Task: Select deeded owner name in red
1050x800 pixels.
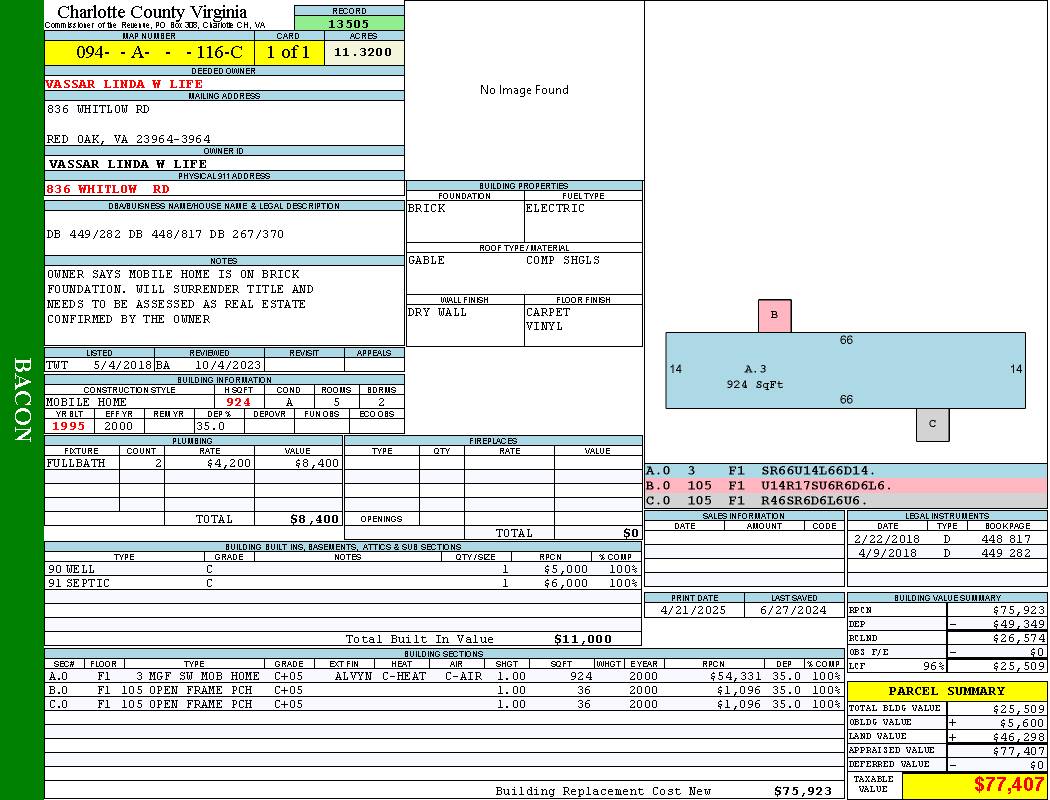Action: 124,84
